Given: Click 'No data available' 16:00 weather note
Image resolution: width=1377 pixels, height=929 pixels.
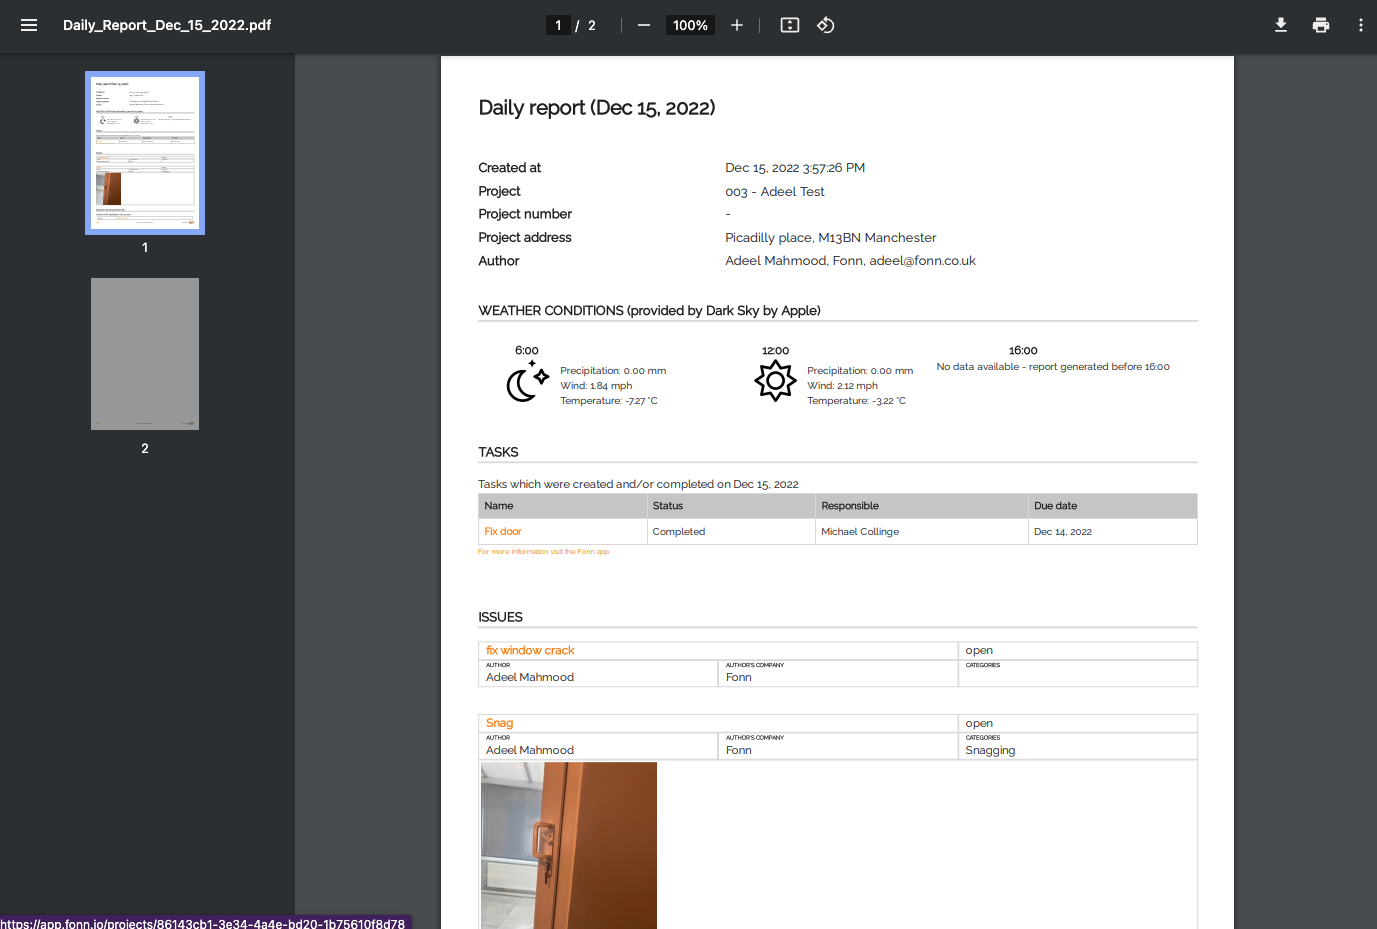Looking at the screenshot, I should tap(1053, 367).
